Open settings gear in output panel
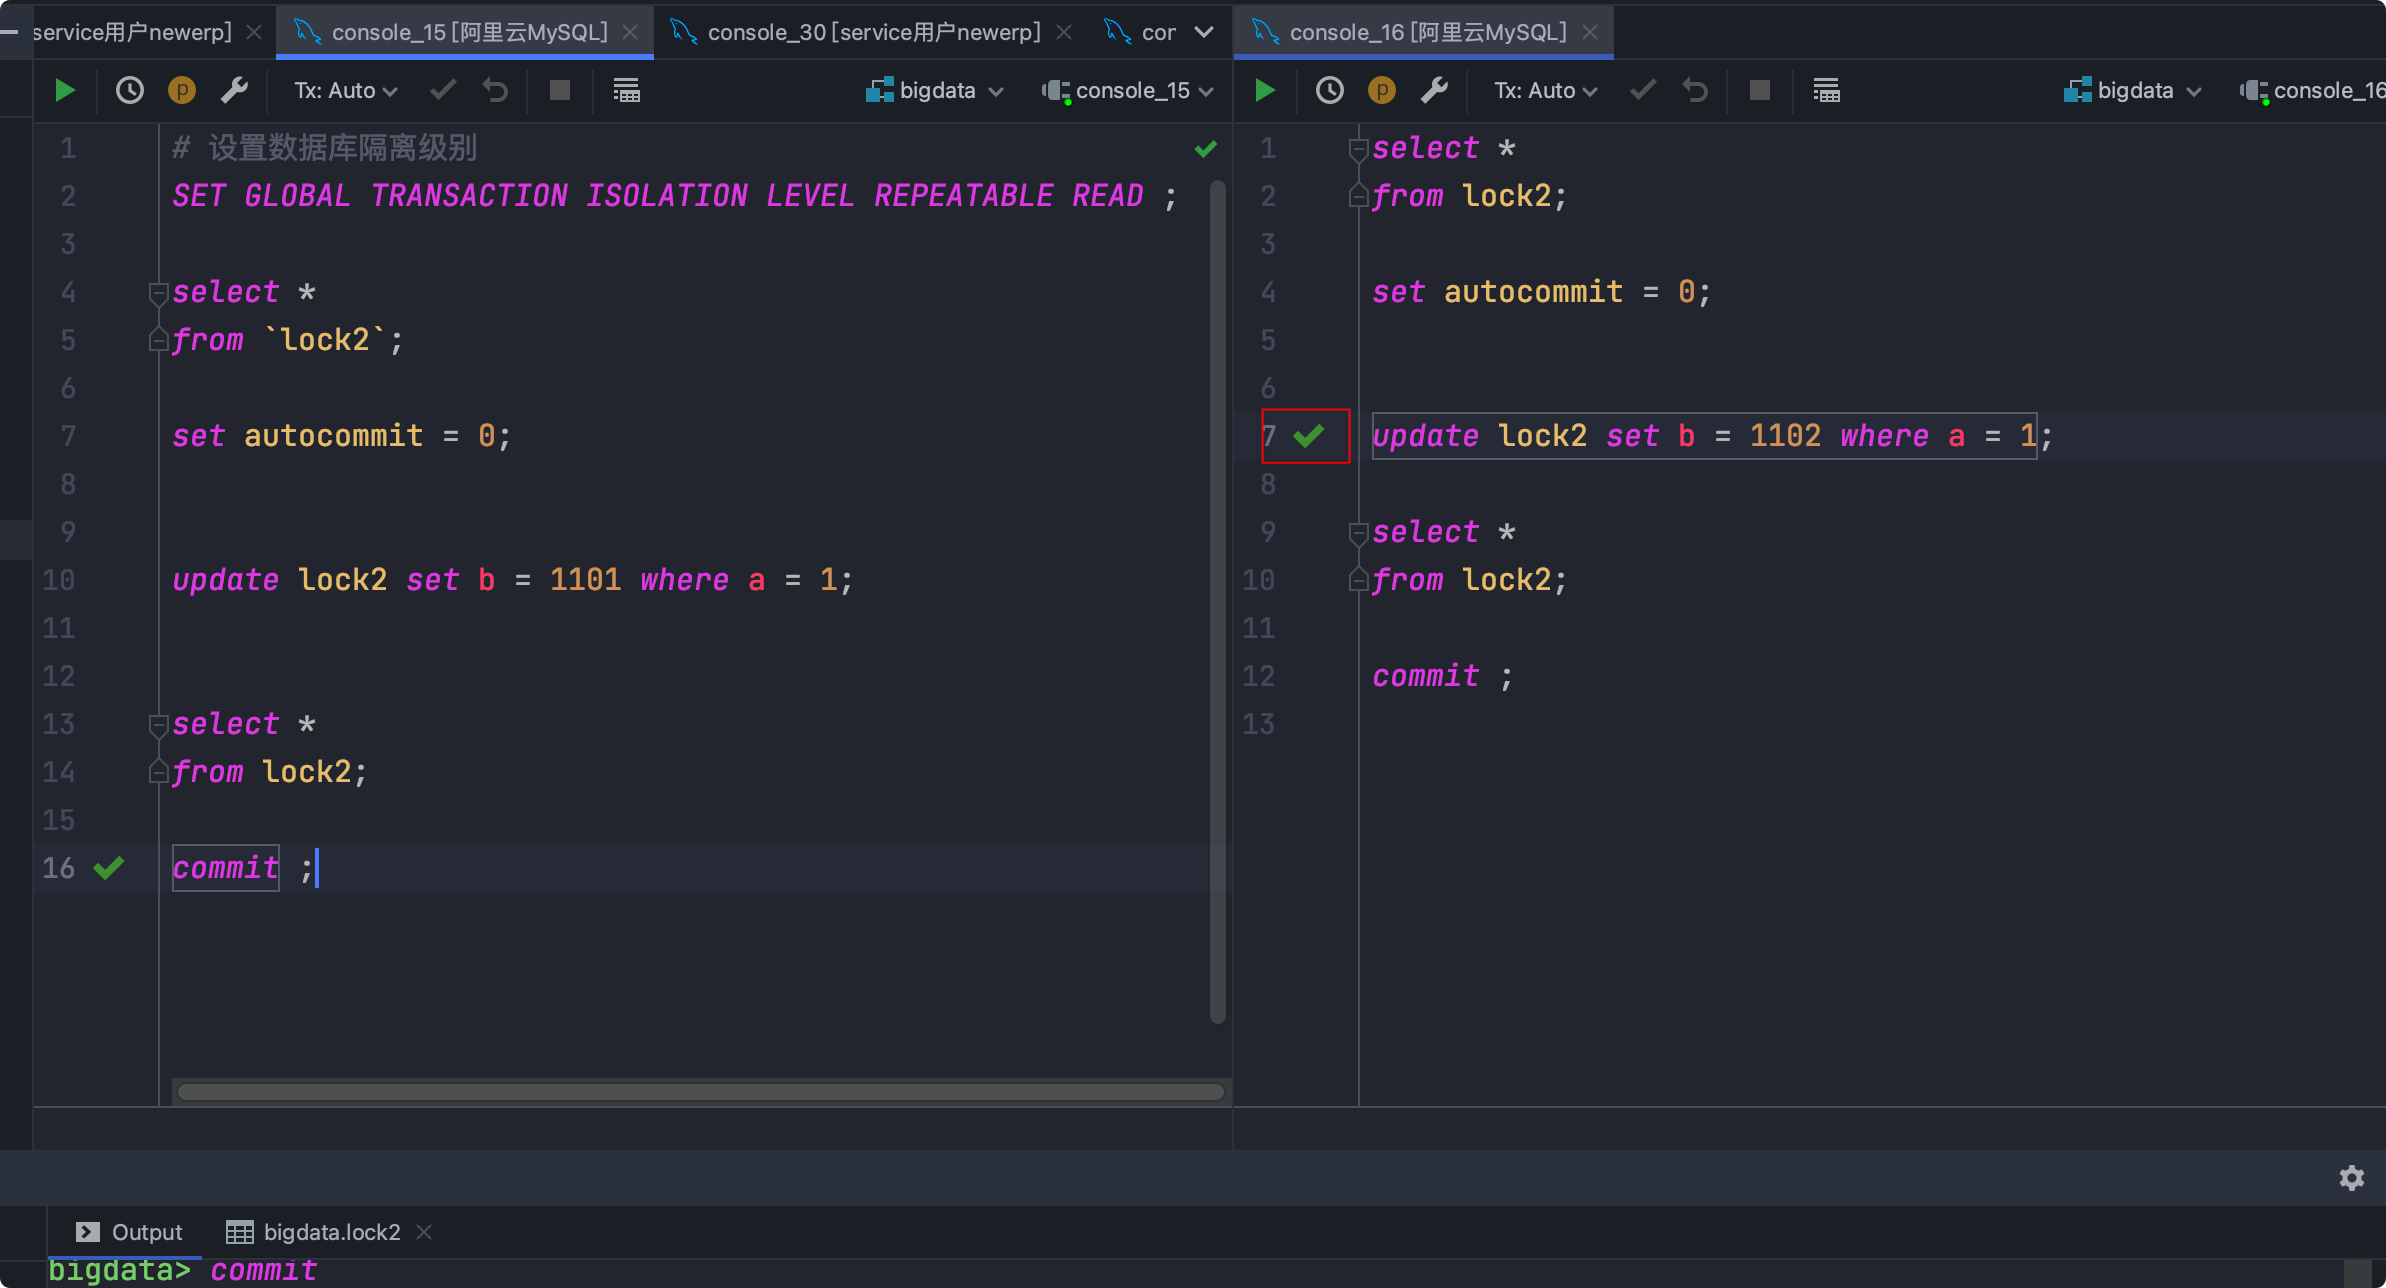The width and height of the screenshot is (2386, 1288). pyautogui.click(x=2351, y=1178)
